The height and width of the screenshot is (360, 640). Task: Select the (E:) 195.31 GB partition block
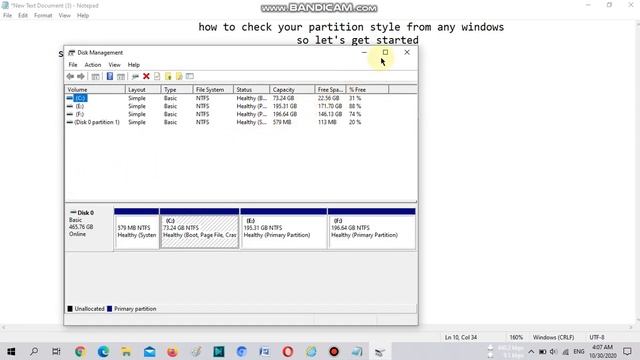283,229
